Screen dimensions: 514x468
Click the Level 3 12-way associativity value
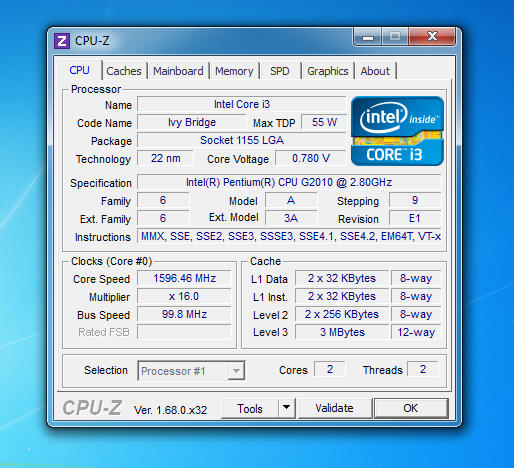click(416, 332)
